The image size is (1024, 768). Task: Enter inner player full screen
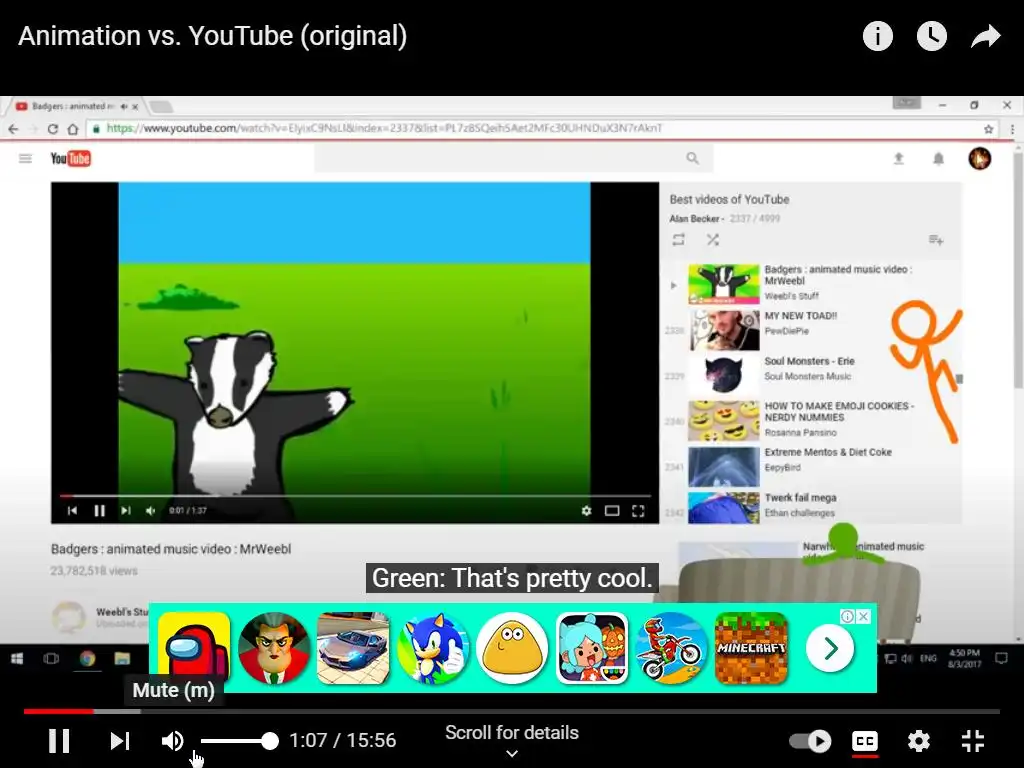(638, 510)
